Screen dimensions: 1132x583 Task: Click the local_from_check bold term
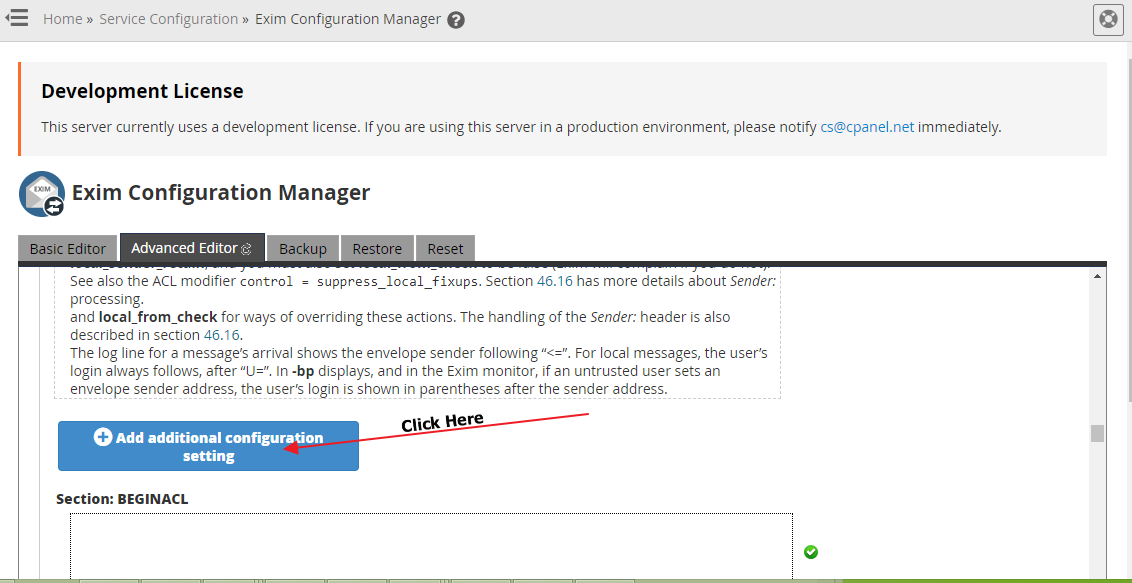pos(158,317)
